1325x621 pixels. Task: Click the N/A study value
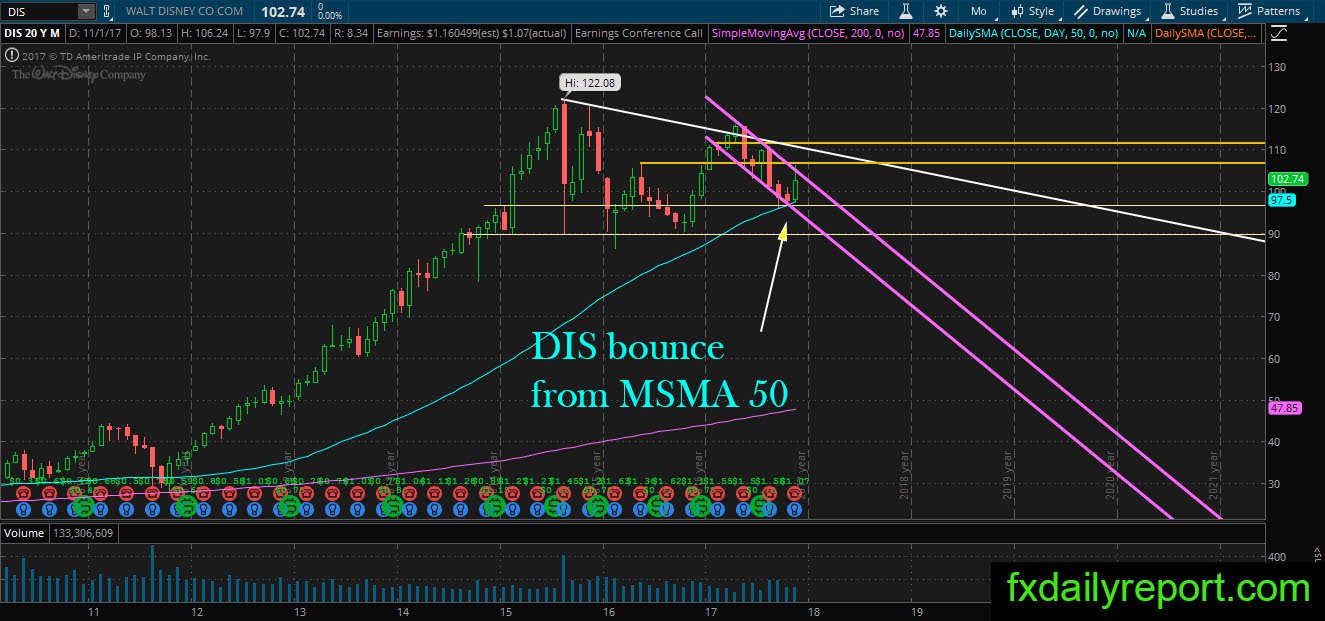(1136, 33)
